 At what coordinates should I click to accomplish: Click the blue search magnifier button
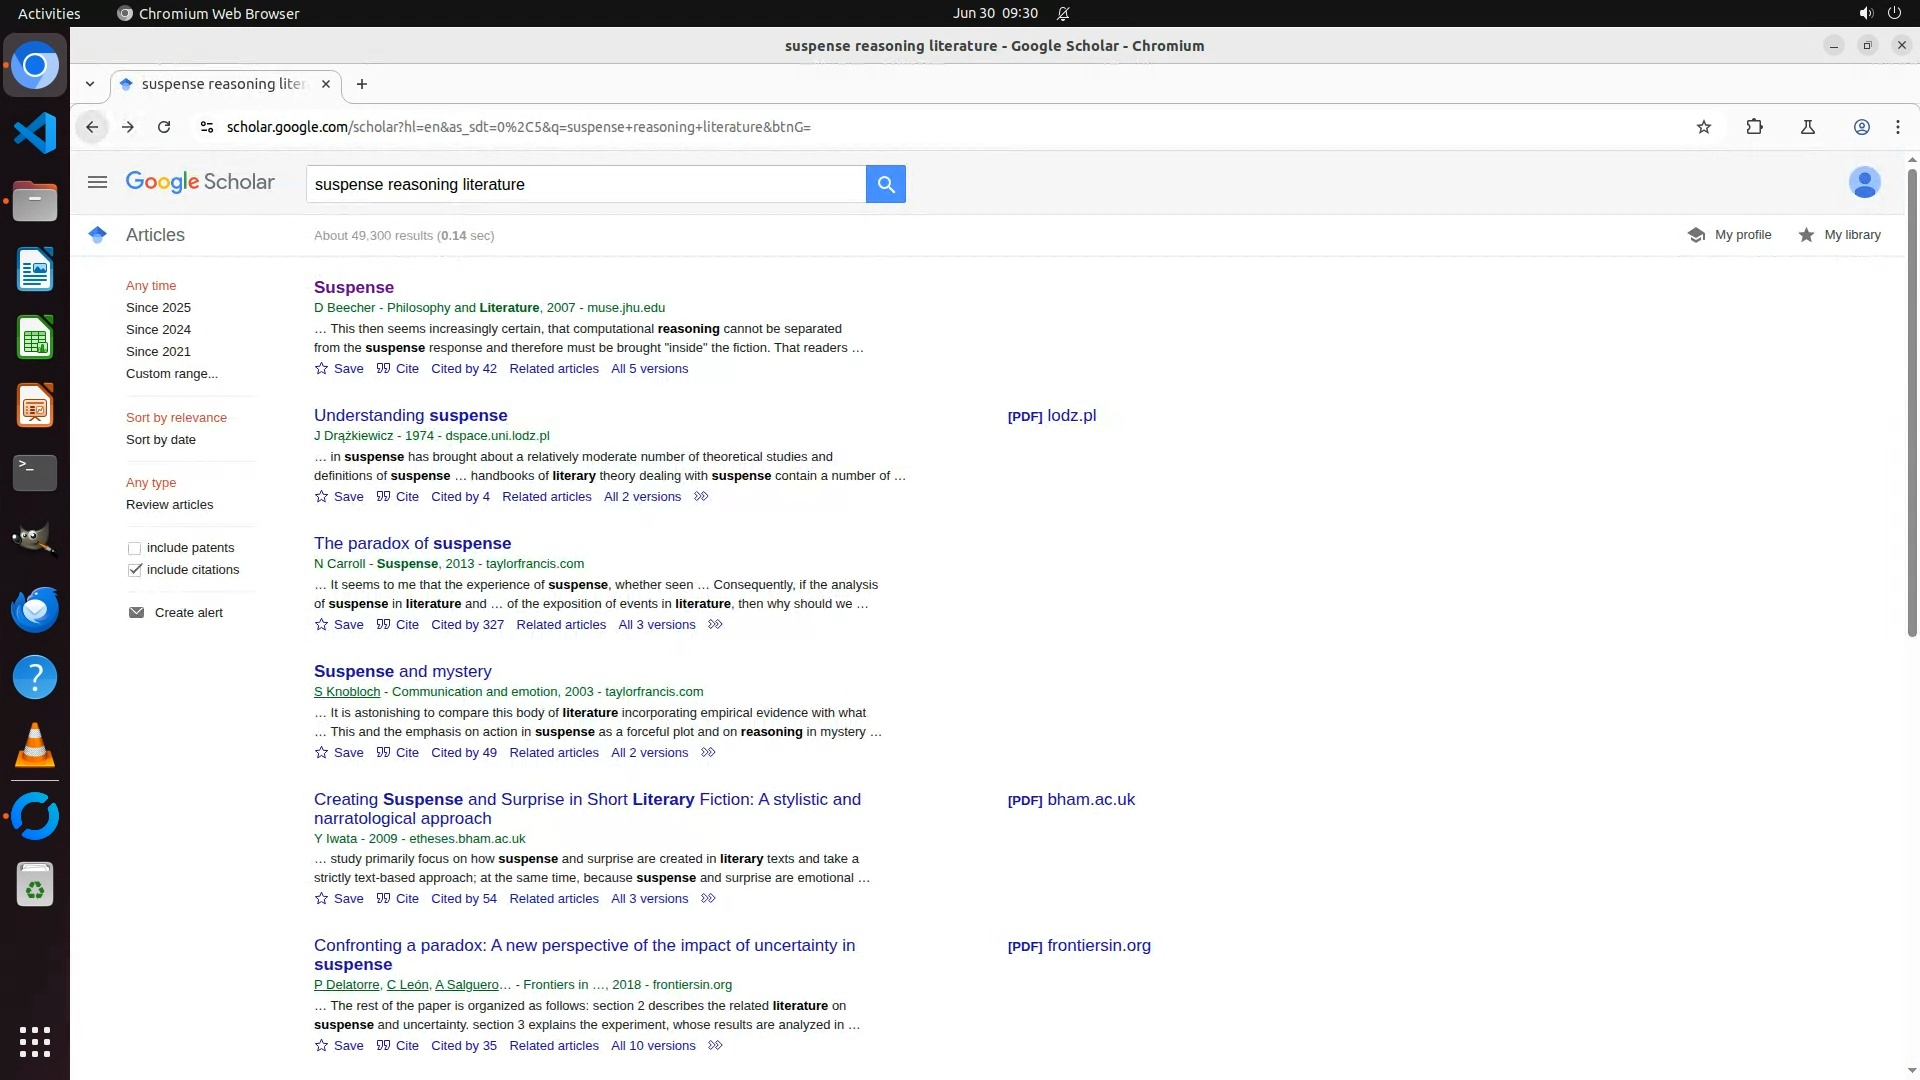(885, 184)
